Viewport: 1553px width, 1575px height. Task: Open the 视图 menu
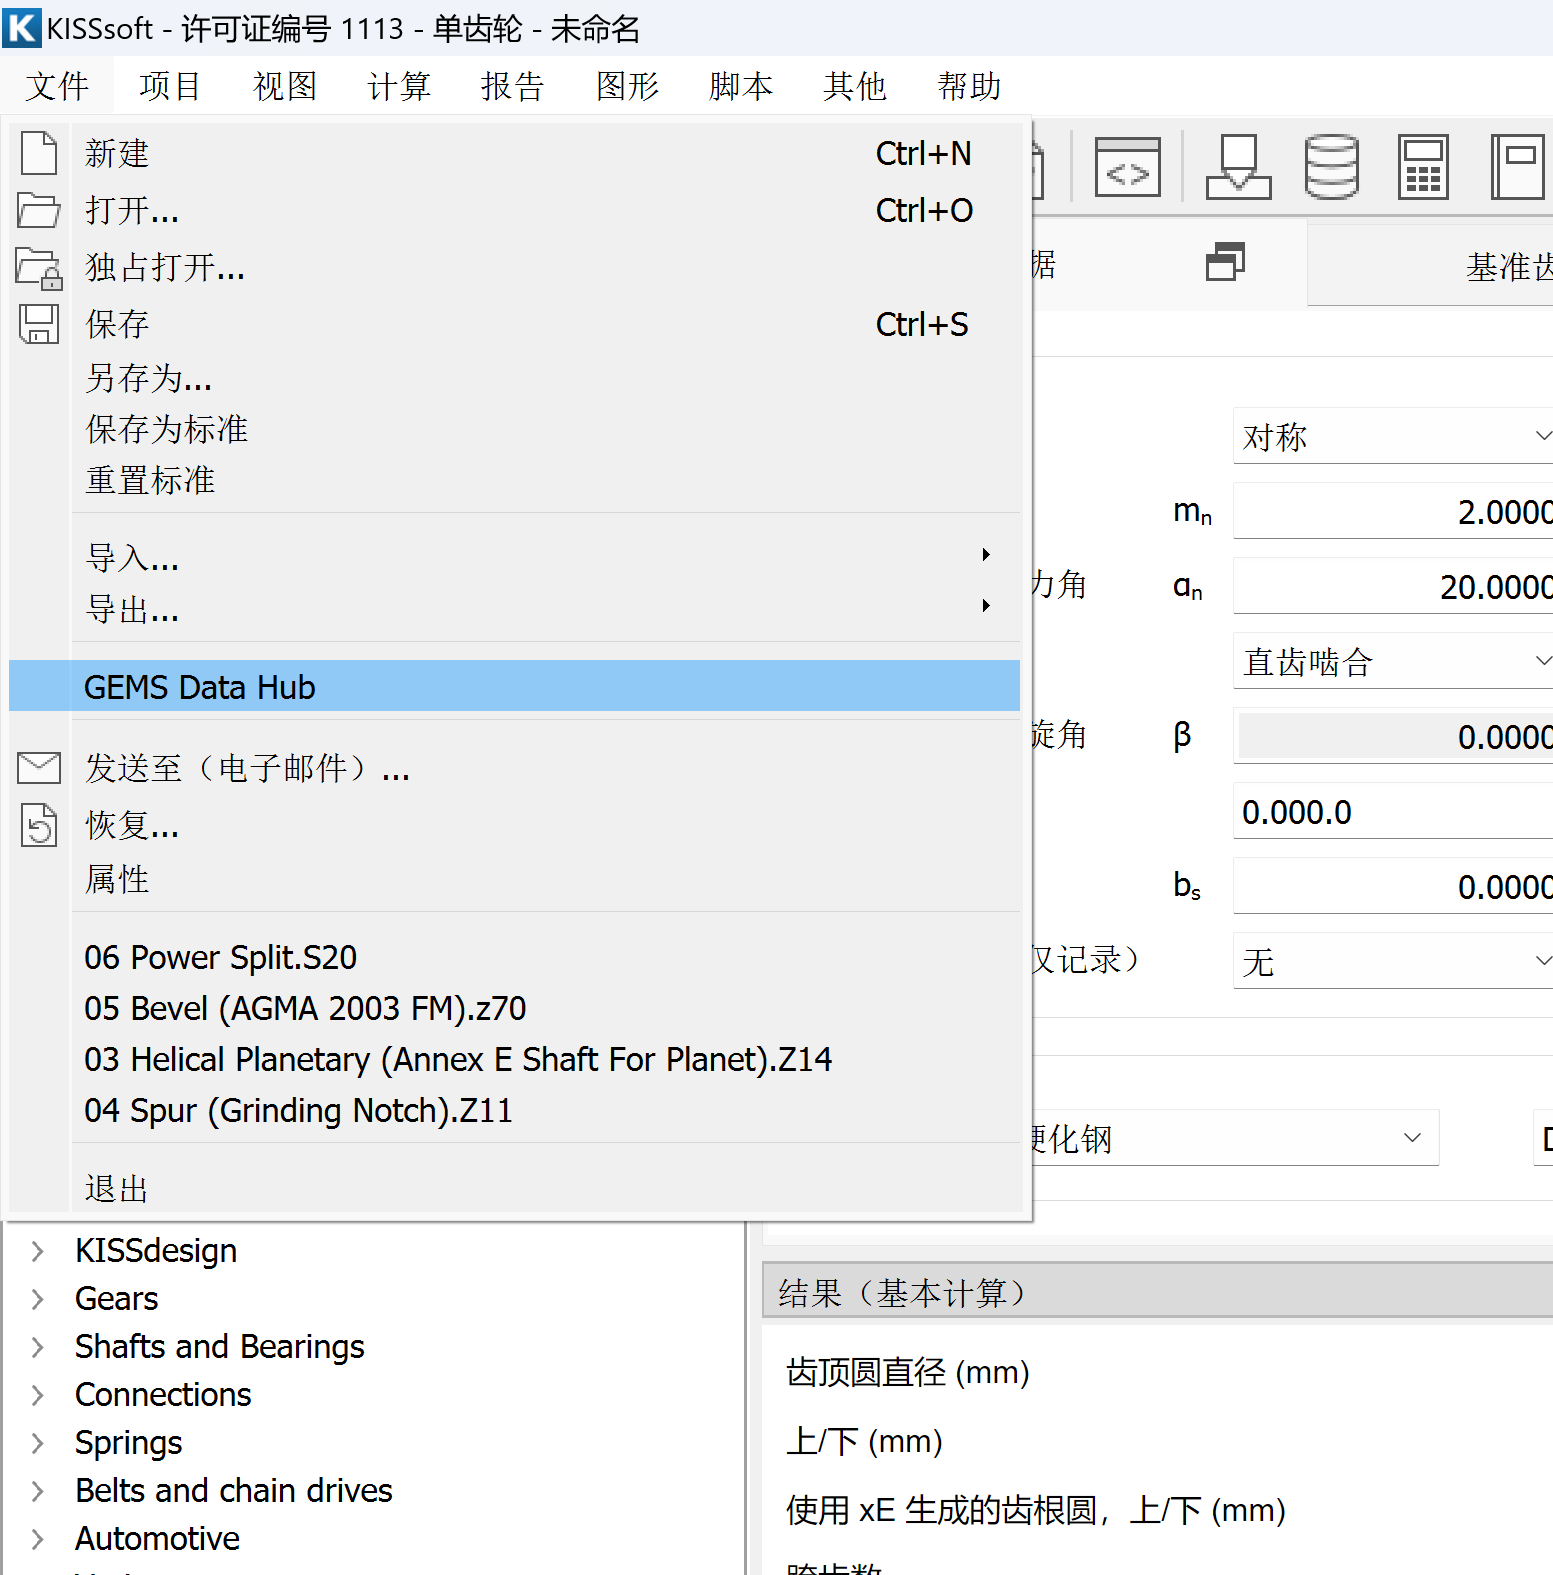pos(284,86)
